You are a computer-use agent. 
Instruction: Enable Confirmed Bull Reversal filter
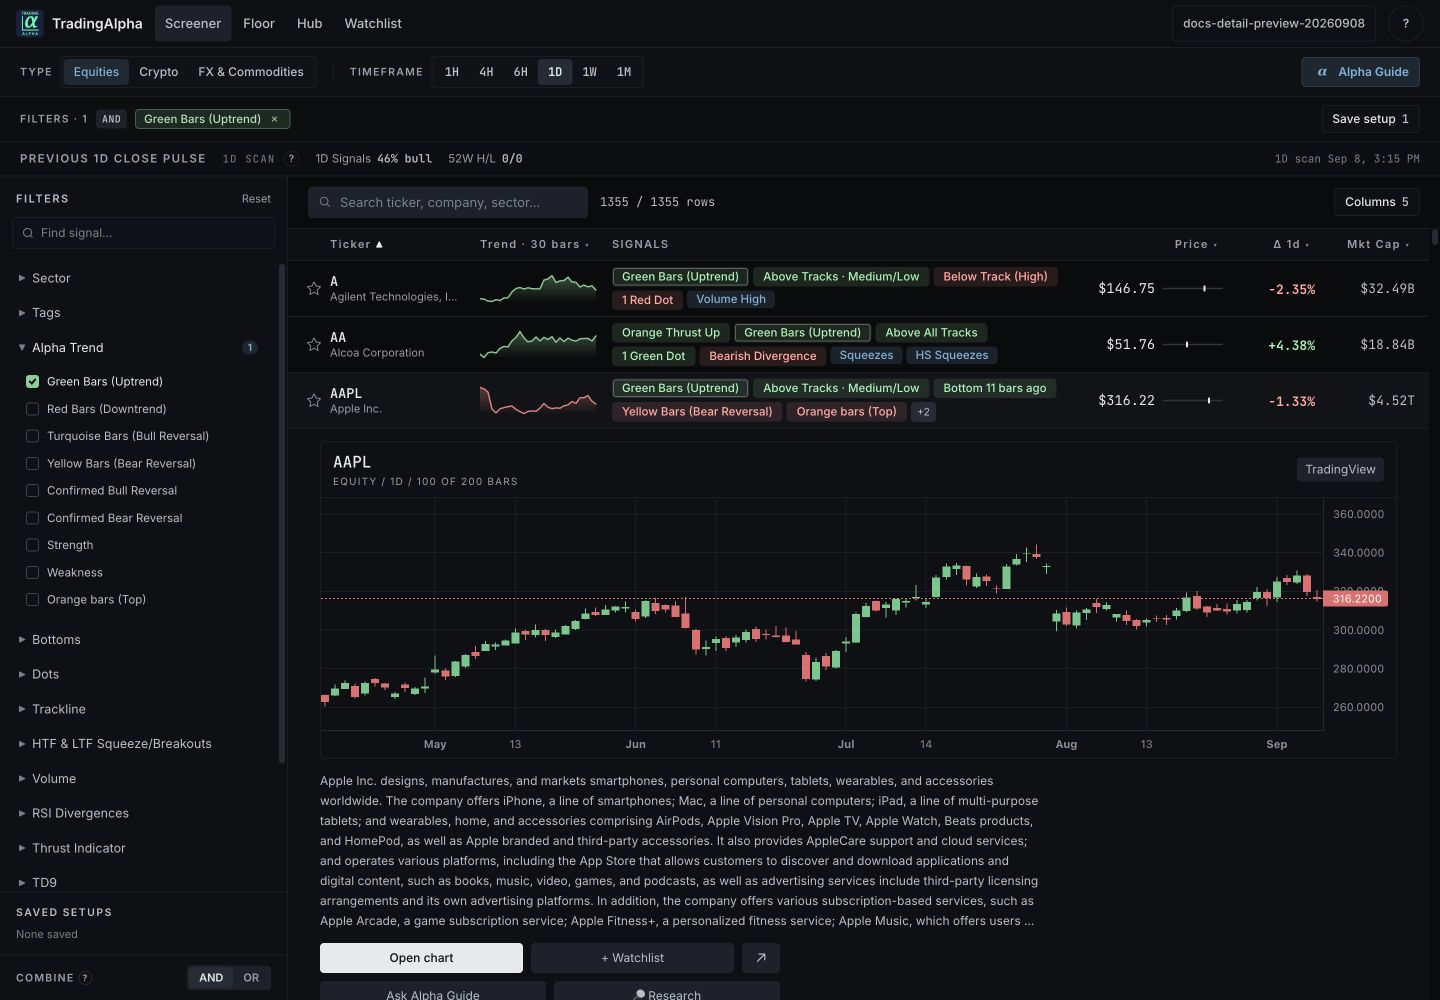click(32, 491)
